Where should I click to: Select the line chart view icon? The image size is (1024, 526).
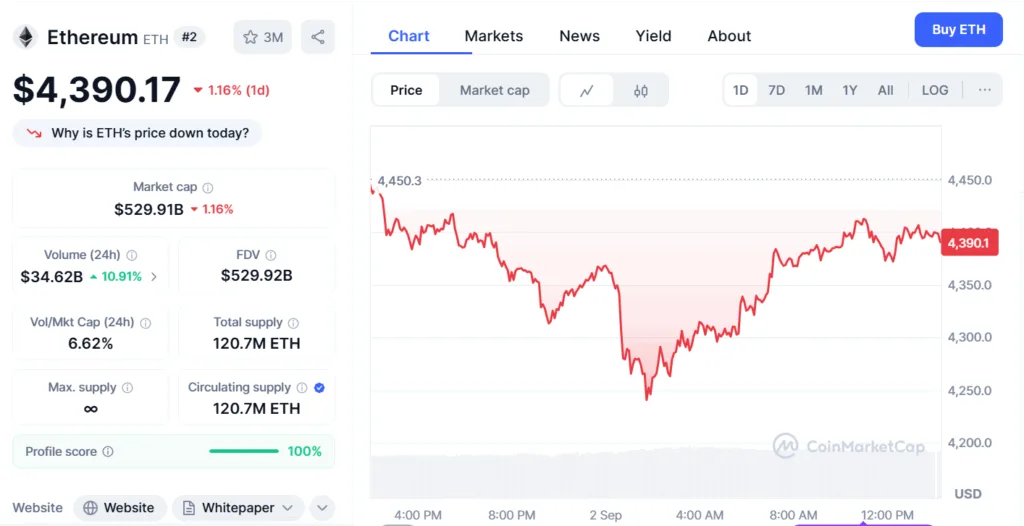587,90
